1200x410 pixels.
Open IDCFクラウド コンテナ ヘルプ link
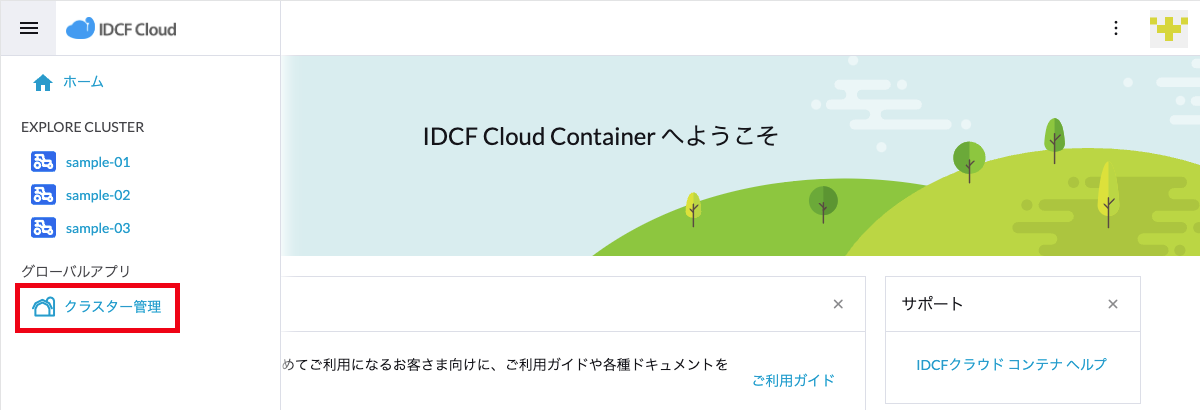coord(1012,364)
